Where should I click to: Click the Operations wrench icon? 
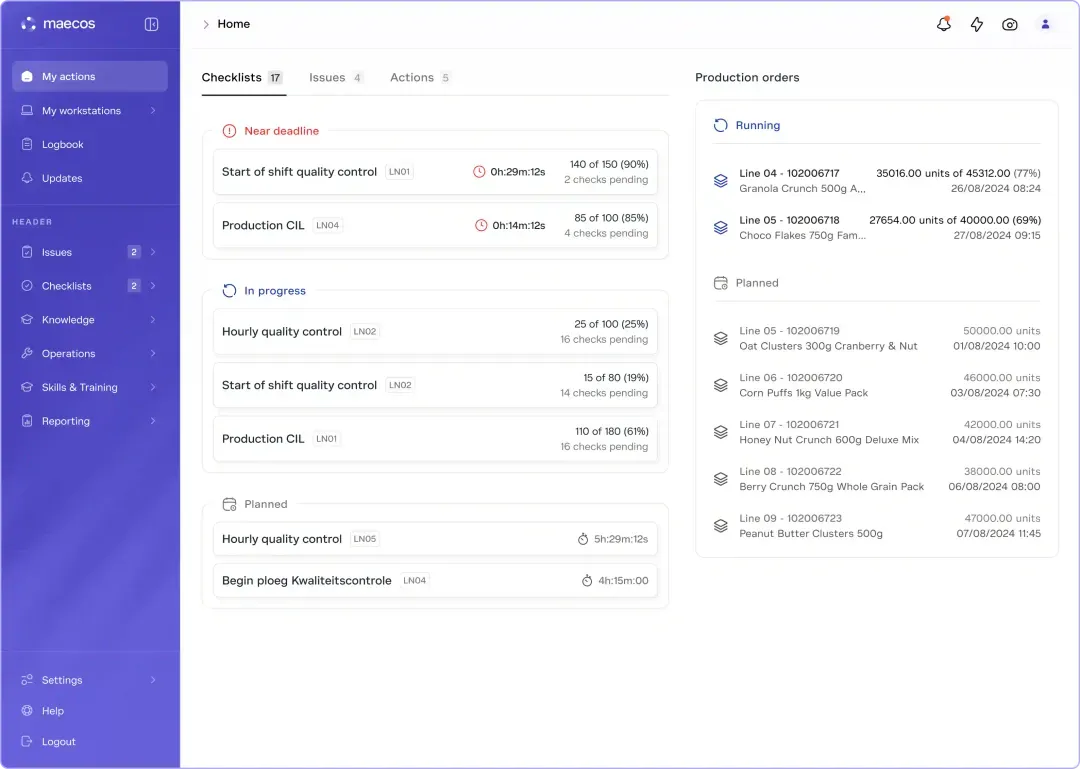[x=27, y=353]
